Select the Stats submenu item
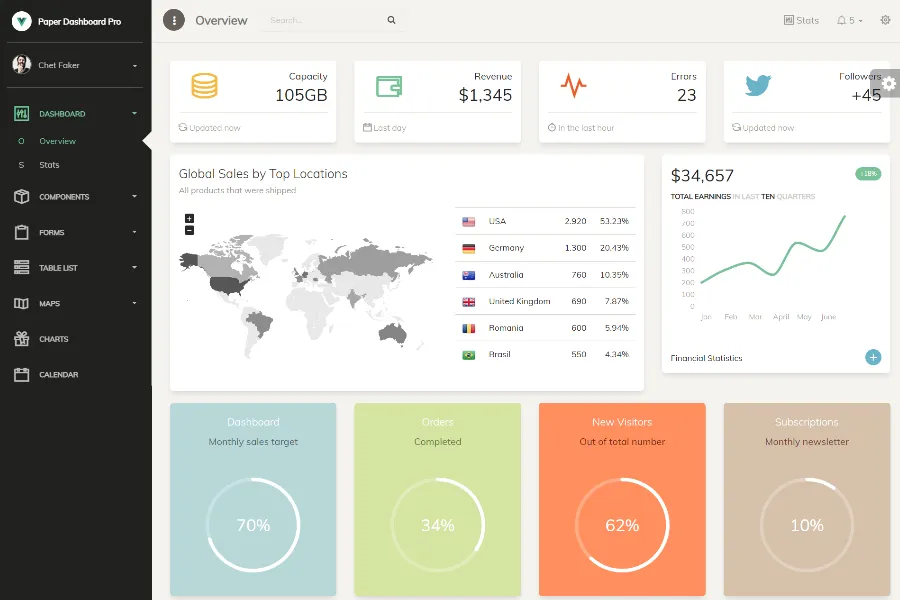Viewport: 900px width, 600px height. coord(49,165)
